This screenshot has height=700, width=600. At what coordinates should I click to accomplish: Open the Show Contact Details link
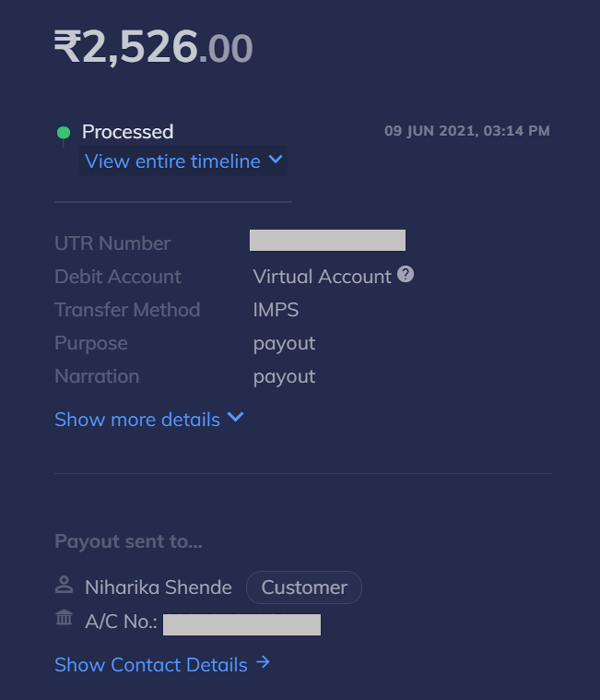151,665
